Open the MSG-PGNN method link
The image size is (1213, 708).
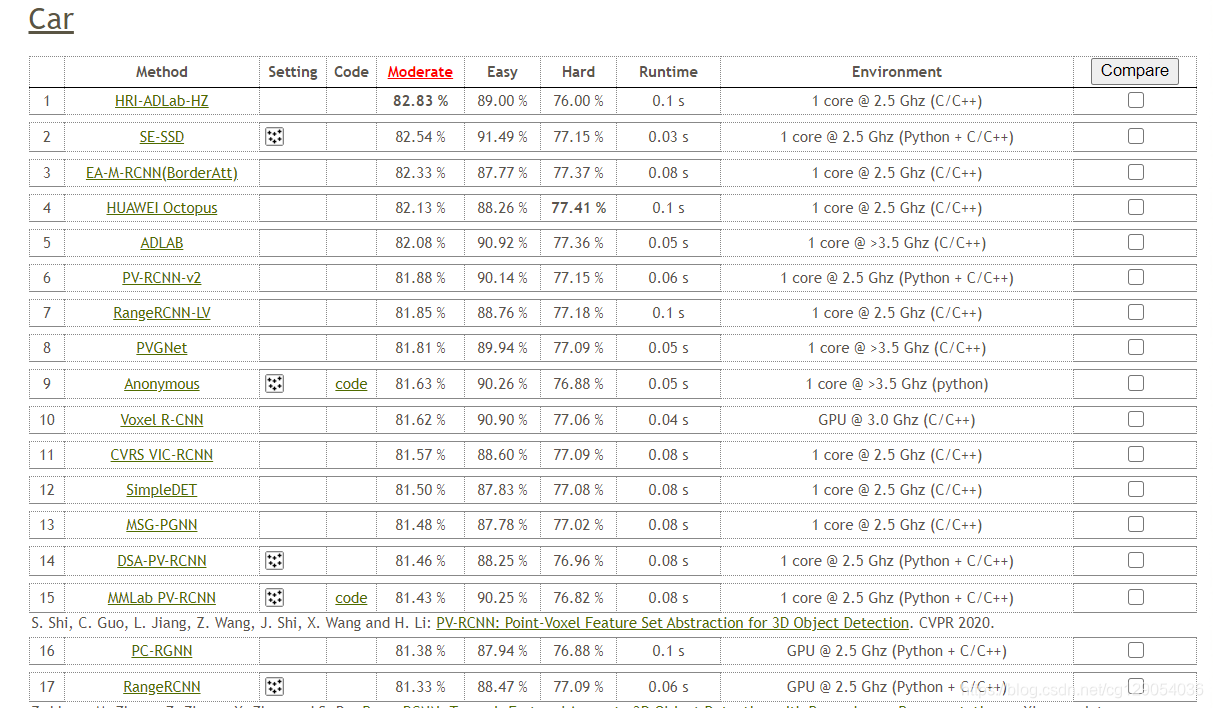(x=162, y=525)
